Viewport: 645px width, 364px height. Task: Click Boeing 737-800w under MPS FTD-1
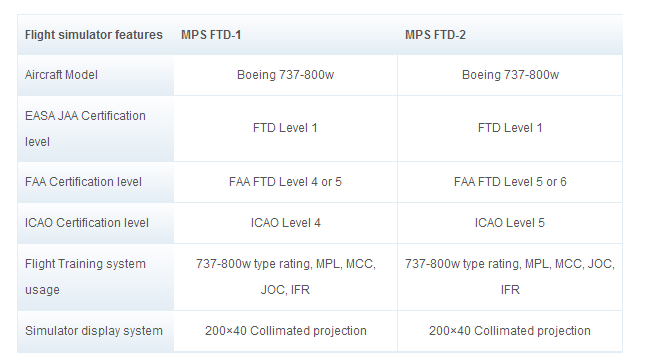(x=285, y=75)
